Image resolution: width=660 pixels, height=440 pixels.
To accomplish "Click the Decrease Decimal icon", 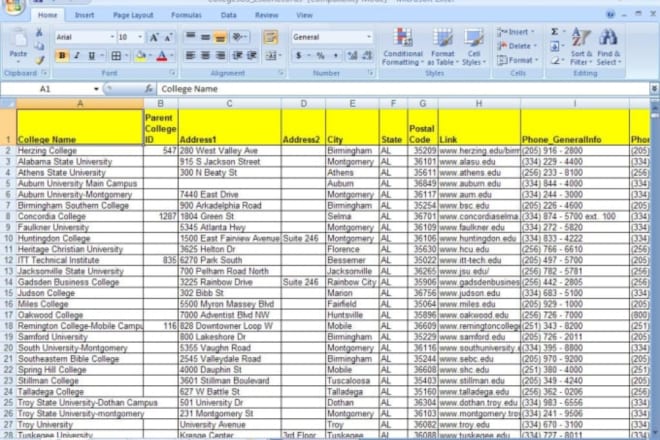I will point(367,55).
